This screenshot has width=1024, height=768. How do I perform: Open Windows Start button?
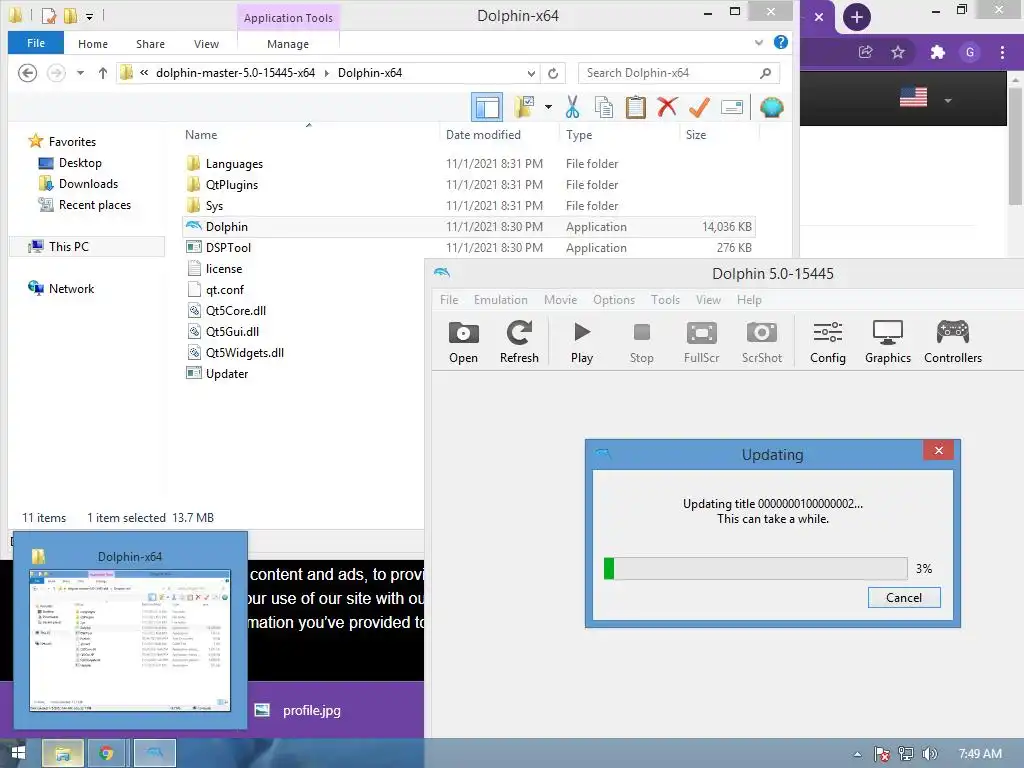pos(18,753)
